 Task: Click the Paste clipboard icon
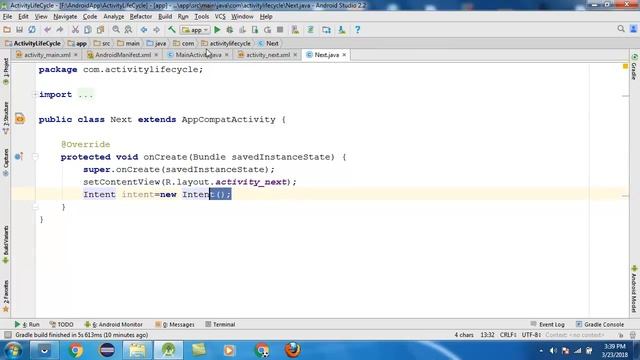(x=100, y=30)
